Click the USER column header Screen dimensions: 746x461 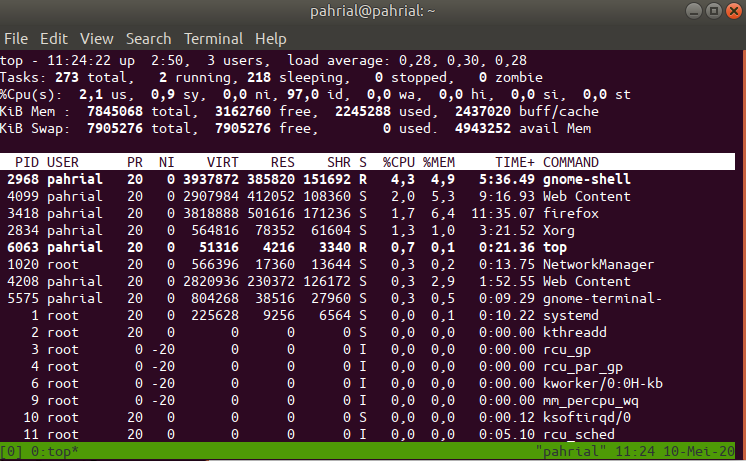(63, 162)
